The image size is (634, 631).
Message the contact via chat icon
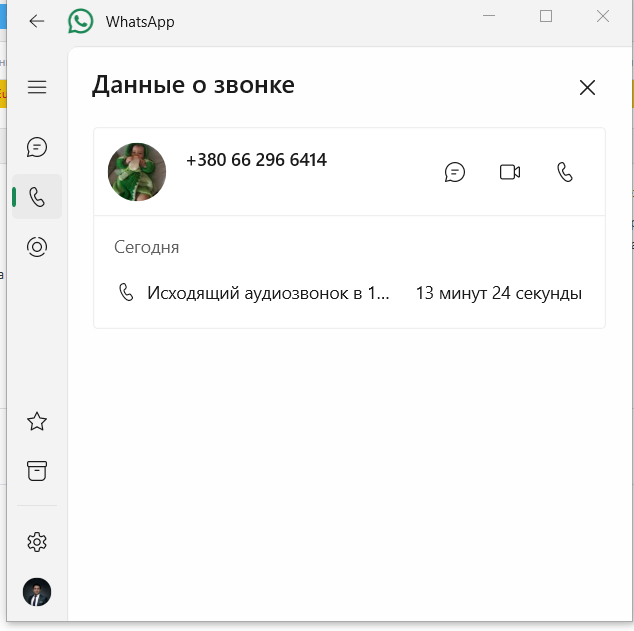(x=454, y=172)
